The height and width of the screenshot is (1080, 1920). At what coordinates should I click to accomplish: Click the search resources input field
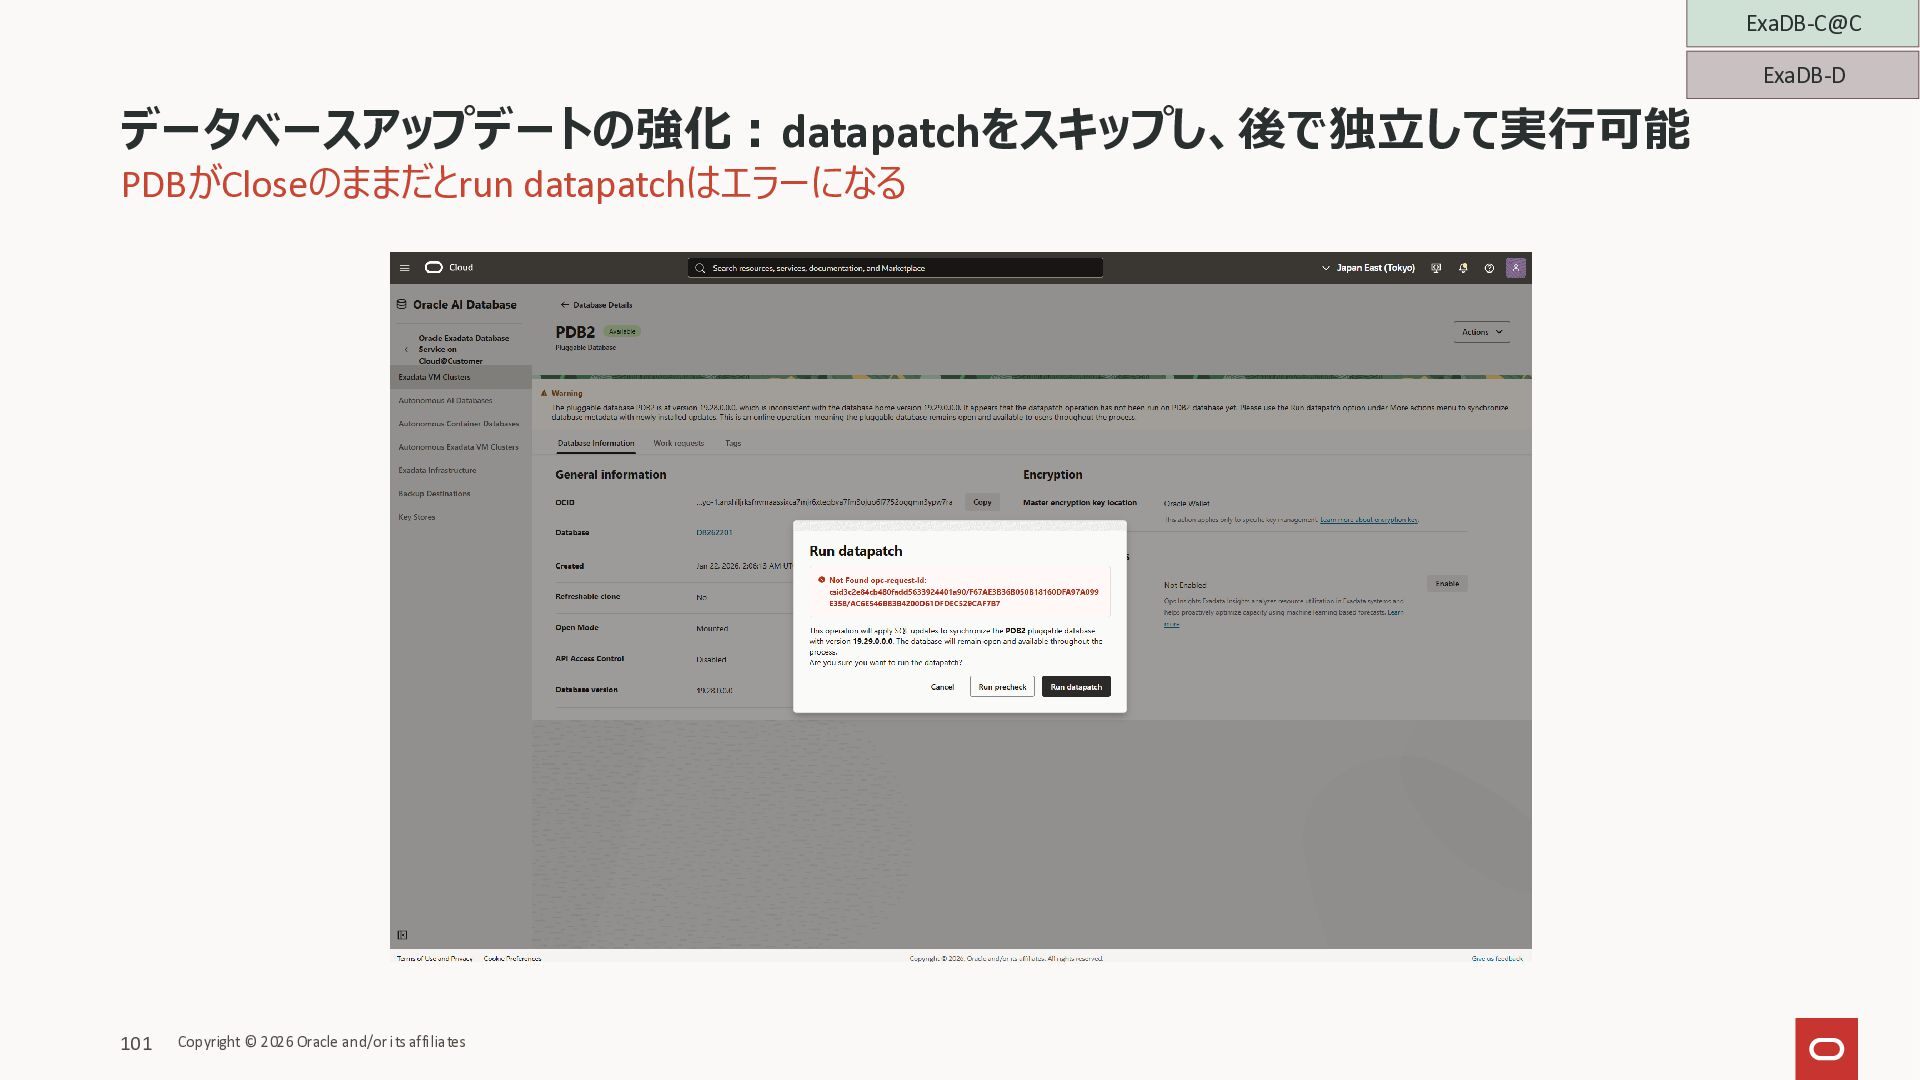point(895,268)
